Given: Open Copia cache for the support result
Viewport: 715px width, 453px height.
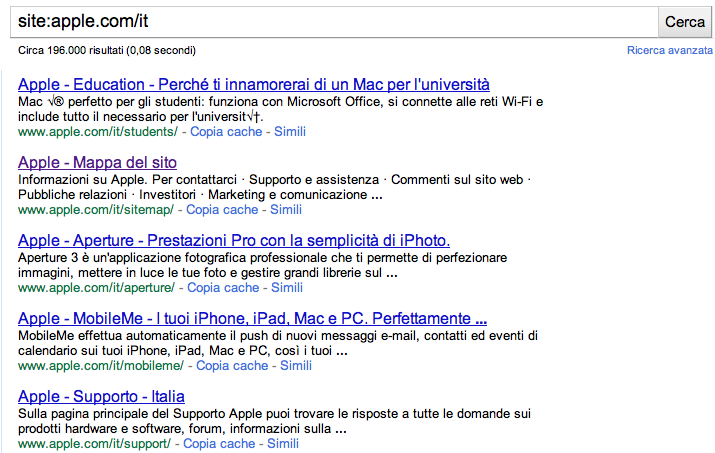Looking at the screenshot, I should point(217,444).
